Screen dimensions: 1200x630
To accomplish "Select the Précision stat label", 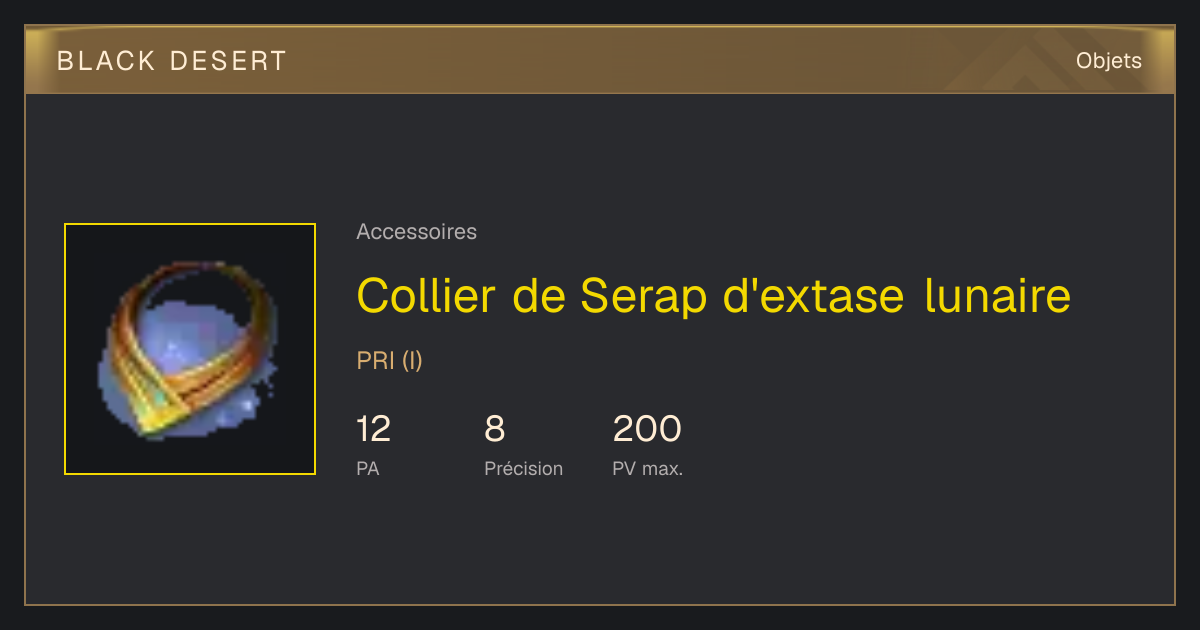I will click(523, 468).
